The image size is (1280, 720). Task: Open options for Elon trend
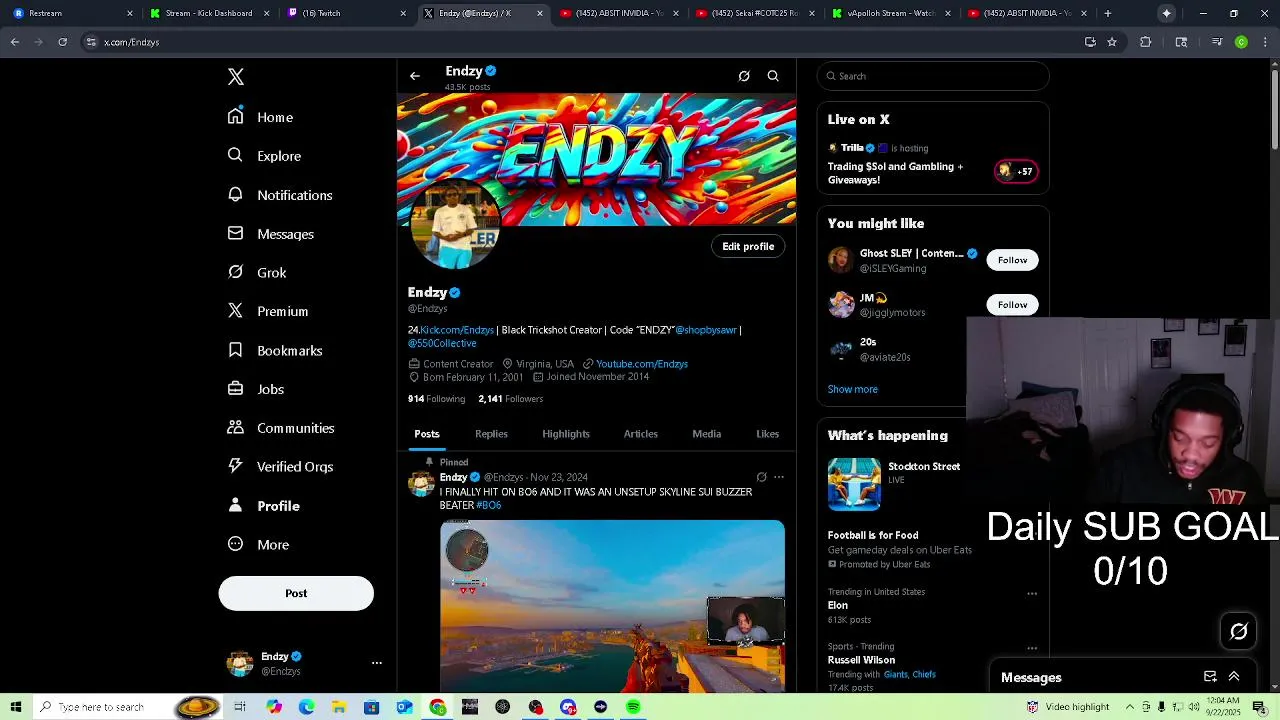(x=1032, y=594)
